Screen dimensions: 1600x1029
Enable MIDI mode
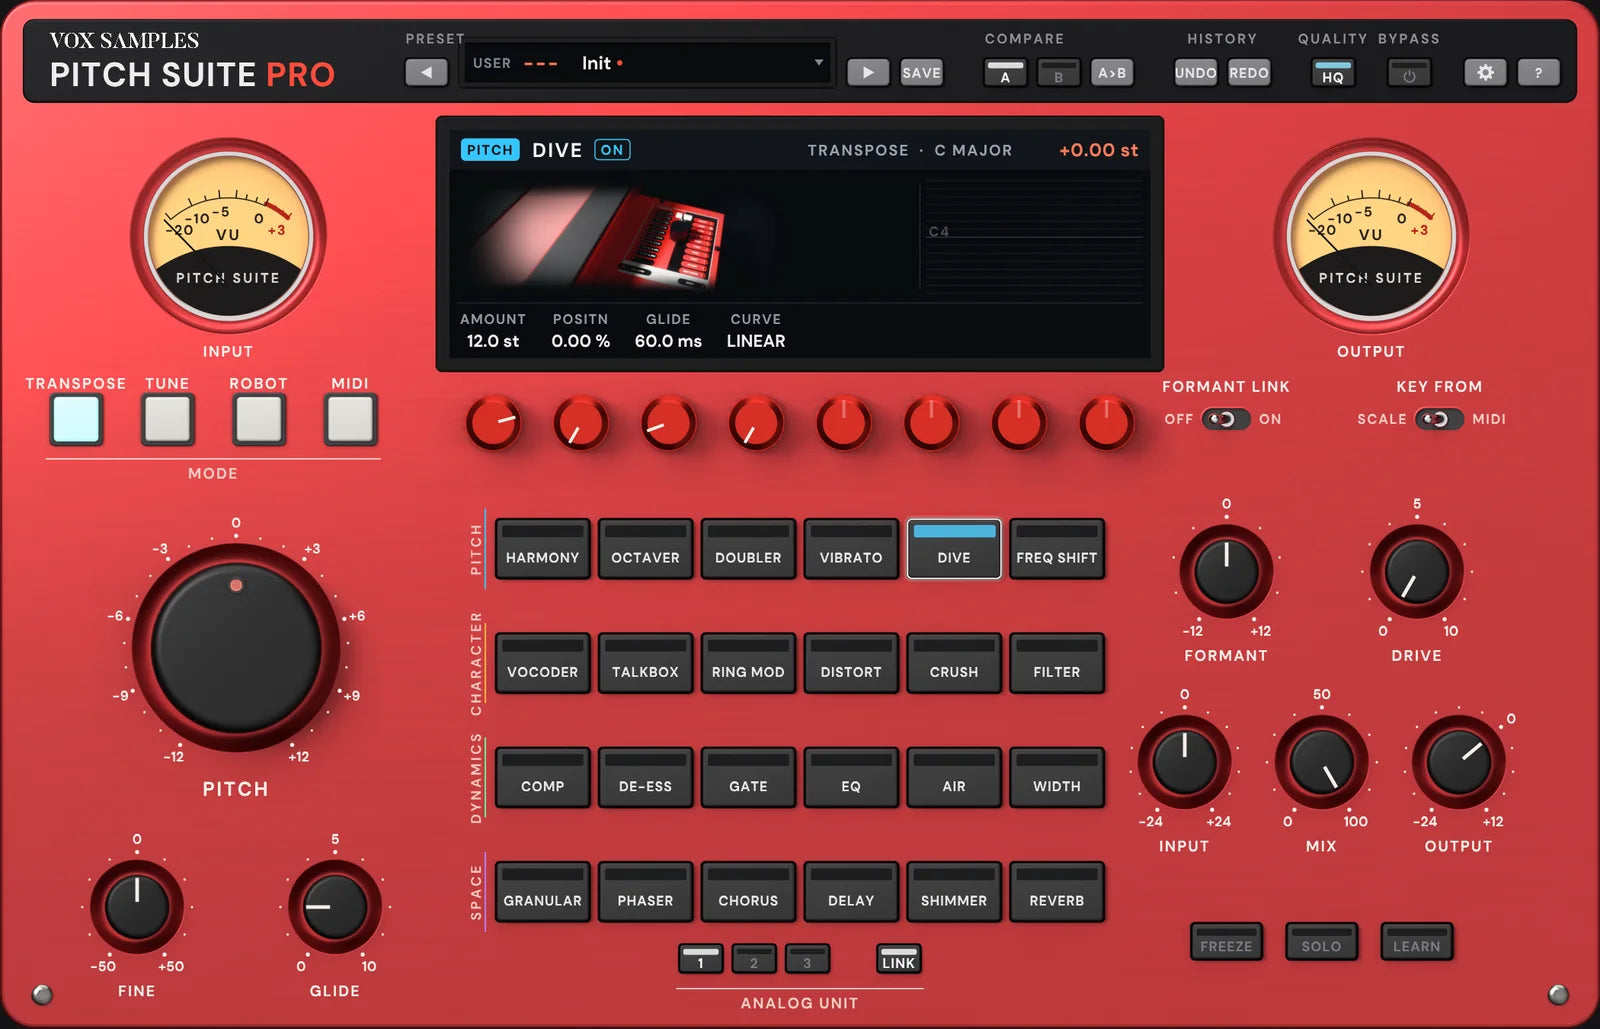[350, 419]
